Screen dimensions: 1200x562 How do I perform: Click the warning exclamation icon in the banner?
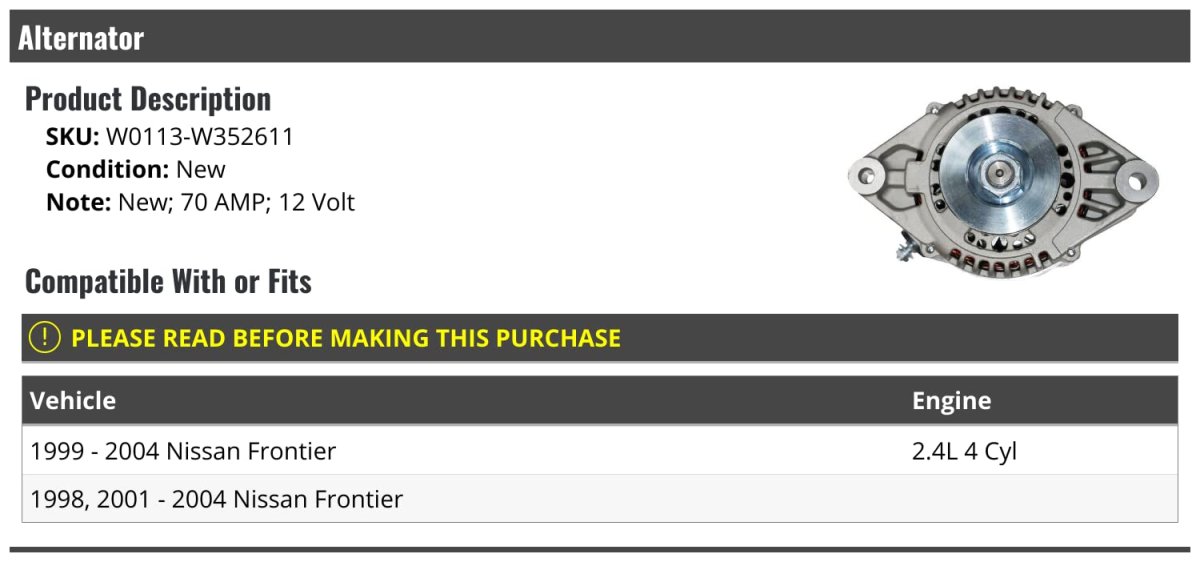point(45,338)
